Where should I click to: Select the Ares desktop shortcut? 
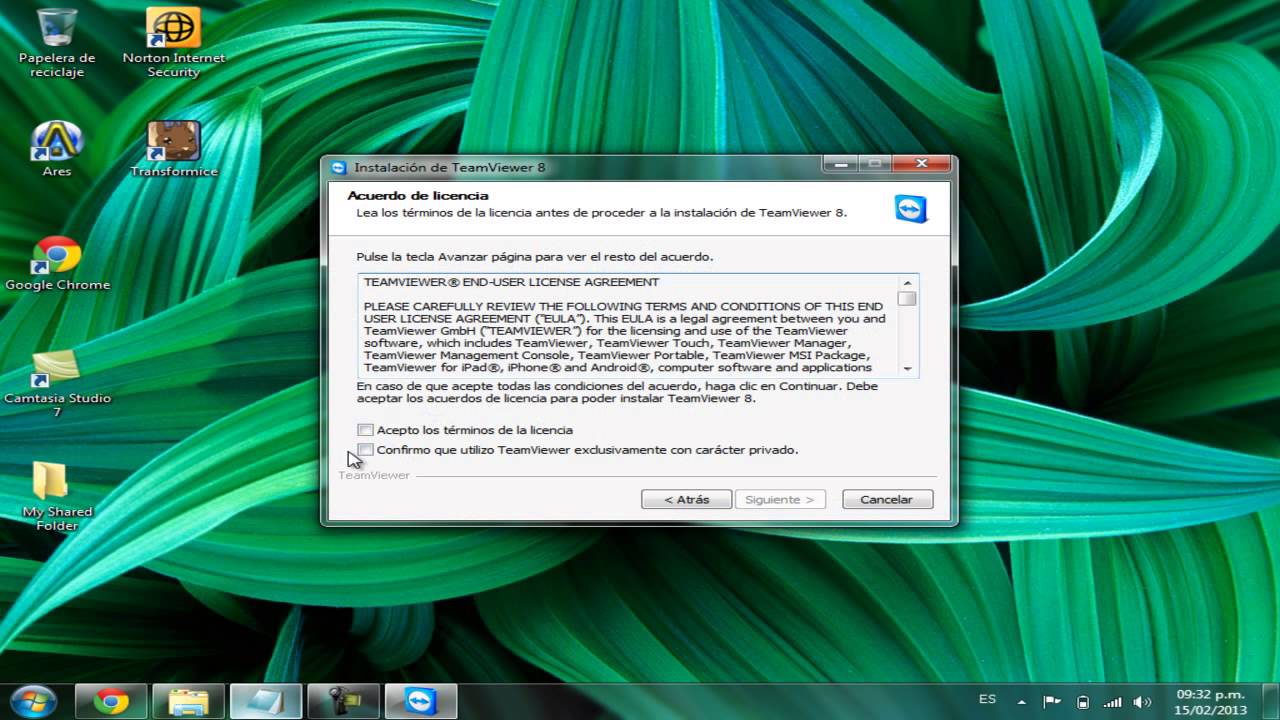(x=57, y=149)
